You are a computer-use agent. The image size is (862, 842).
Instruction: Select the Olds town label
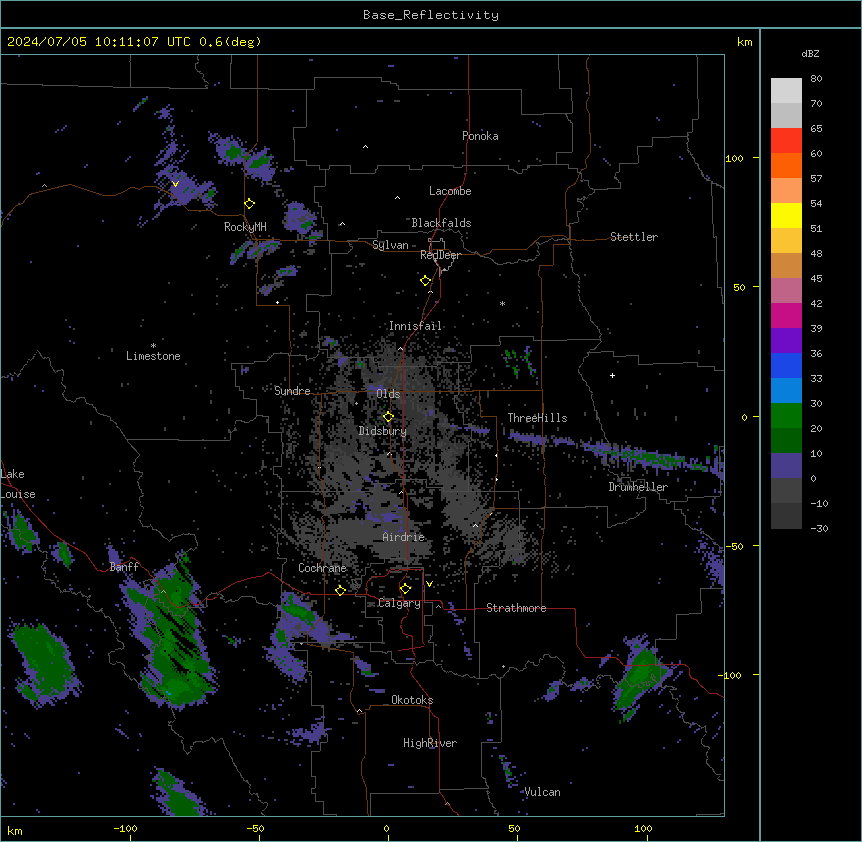click(388, 394)
